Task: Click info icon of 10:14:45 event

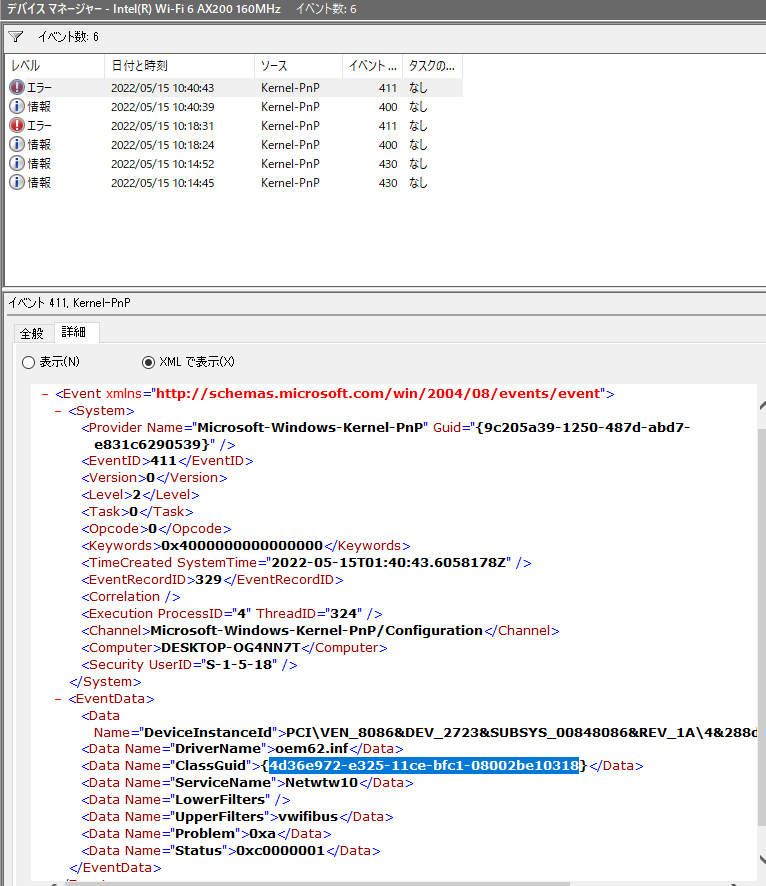Action: point(17,183)
